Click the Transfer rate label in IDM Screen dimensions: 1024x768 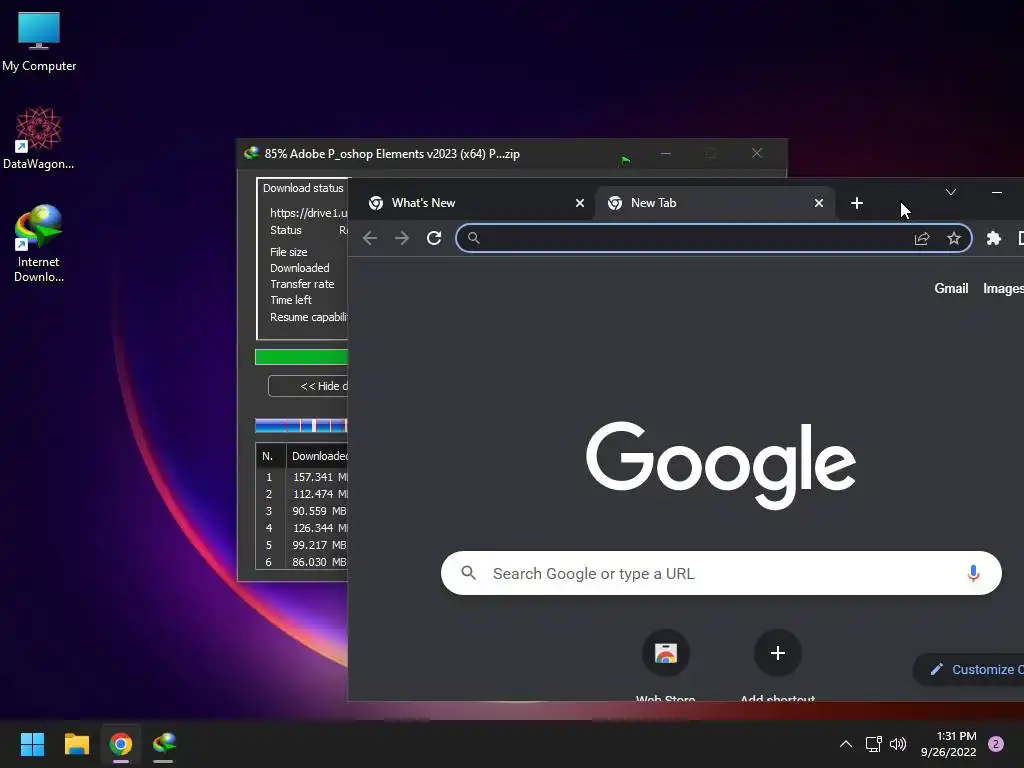pyautogui.click(x=302, y=284)
